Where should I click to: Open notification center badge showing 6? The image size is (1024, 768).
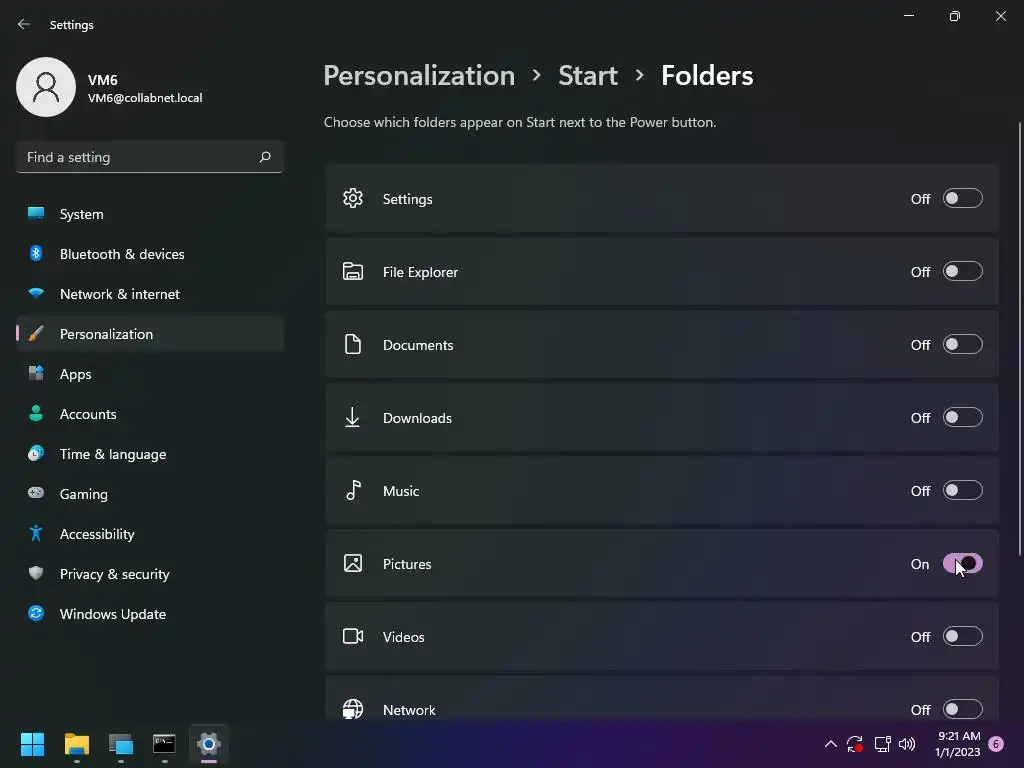point(996,744)
